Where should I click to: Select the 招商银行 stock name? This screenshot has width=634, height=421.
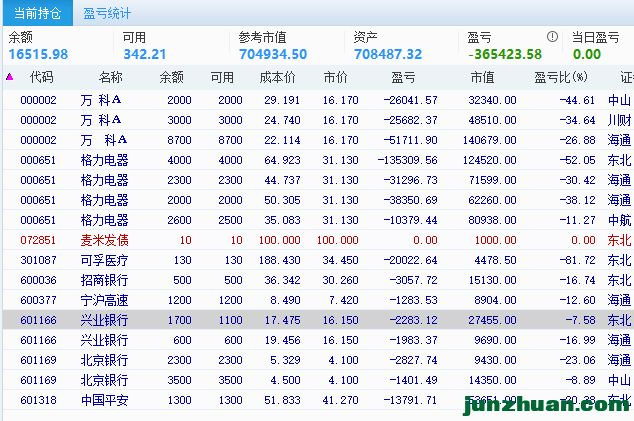coord(104,280)
